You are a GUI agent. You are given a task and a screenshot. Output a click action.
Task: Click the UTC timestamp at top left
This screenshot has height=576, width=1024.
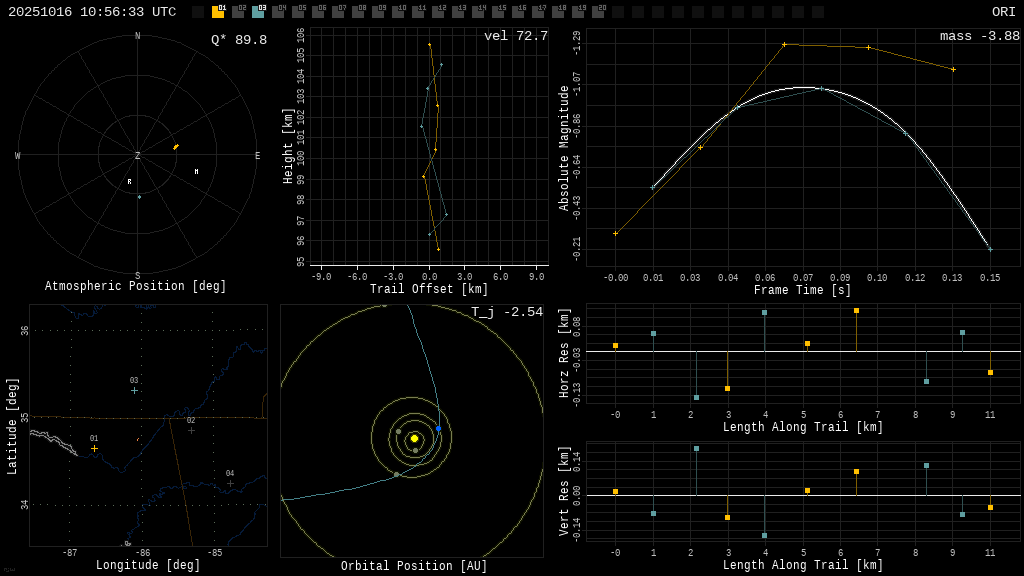tap(92, 12)
